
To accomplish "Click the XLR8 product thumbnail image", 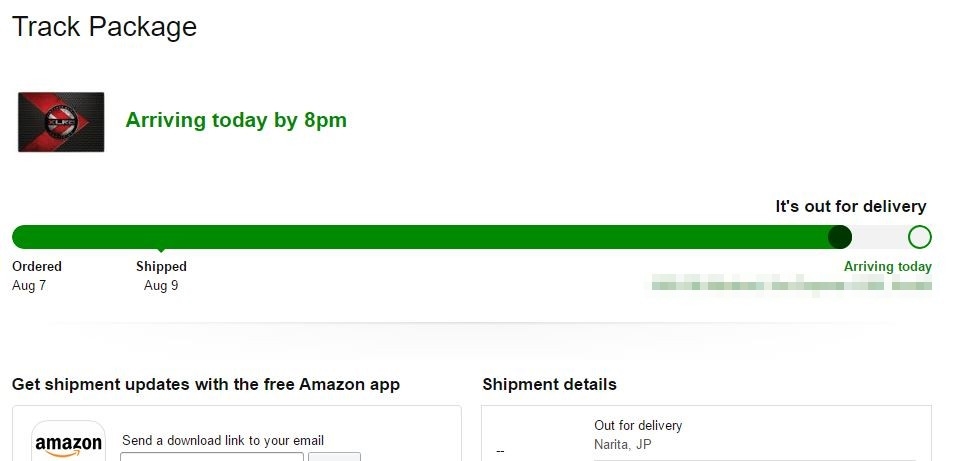I will pyautogui.click(x=61, y=121).
